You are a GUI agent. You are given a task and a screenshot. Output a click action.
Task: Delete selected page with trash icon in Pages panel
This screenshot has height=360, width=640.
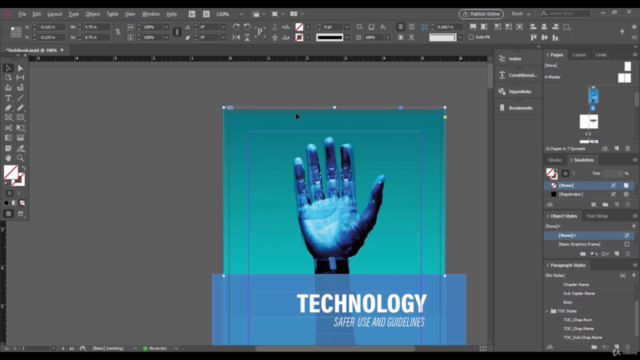click(x=628, y=149)
